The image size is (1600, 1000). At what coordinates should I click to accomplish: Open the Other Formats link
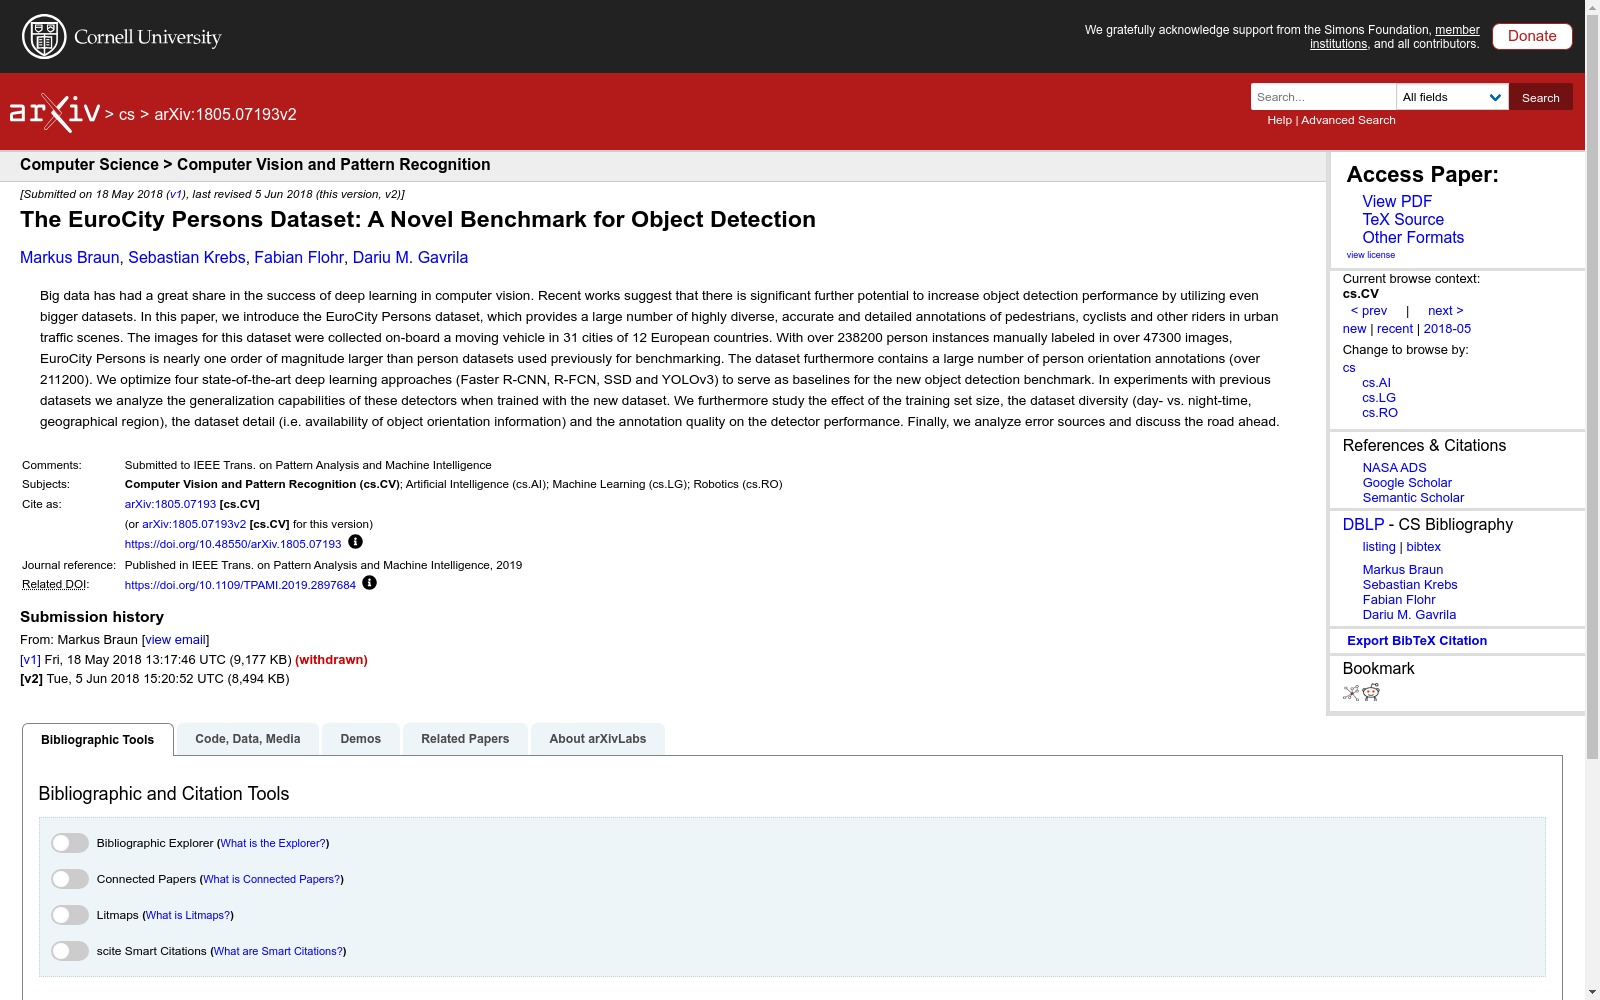pos(1413,238)
